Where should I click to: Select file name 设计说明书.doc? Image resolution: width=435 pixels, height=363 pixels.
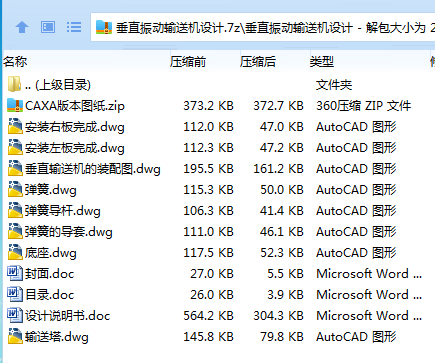(x=67, y=316)
